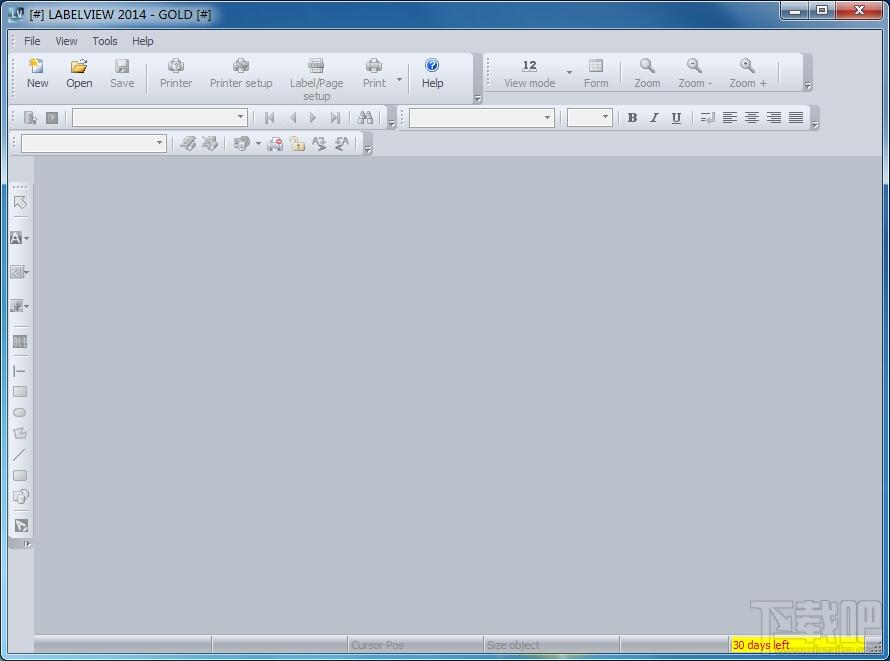Open the File menu
The image size is (890, 661).
[32, 41]
